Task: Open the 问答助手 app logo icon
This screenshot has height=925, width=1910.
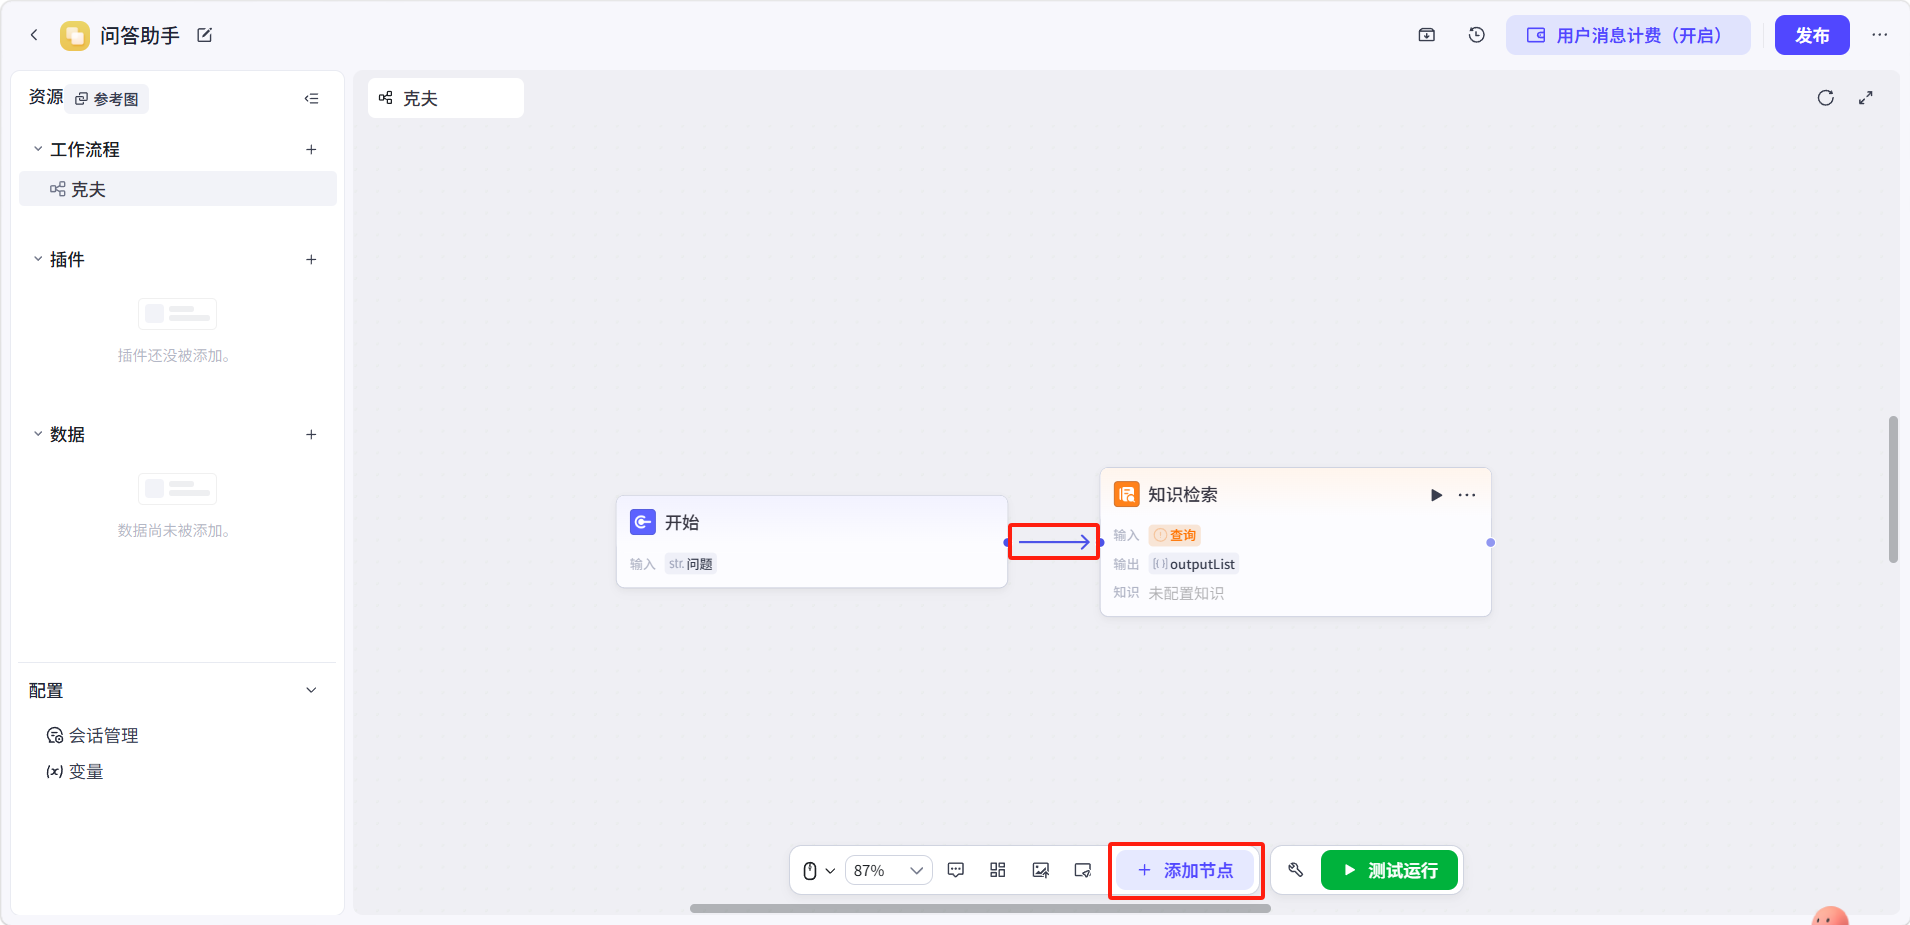Action: click(x=75, y=36)
